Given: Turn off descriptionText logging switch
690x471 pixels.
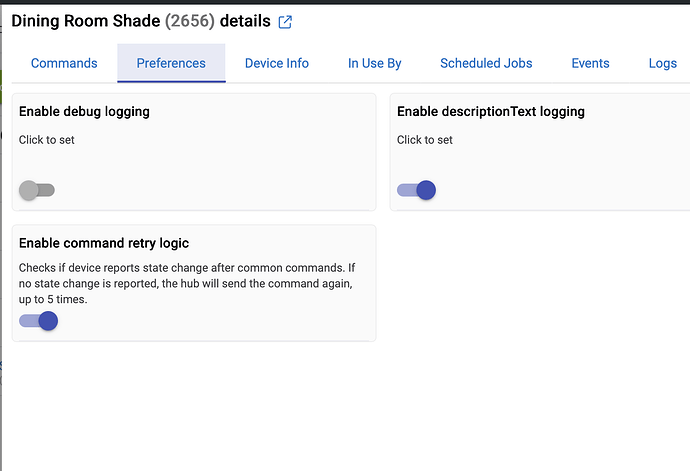Looking at the screenshot, I should [x=416, y=190].
